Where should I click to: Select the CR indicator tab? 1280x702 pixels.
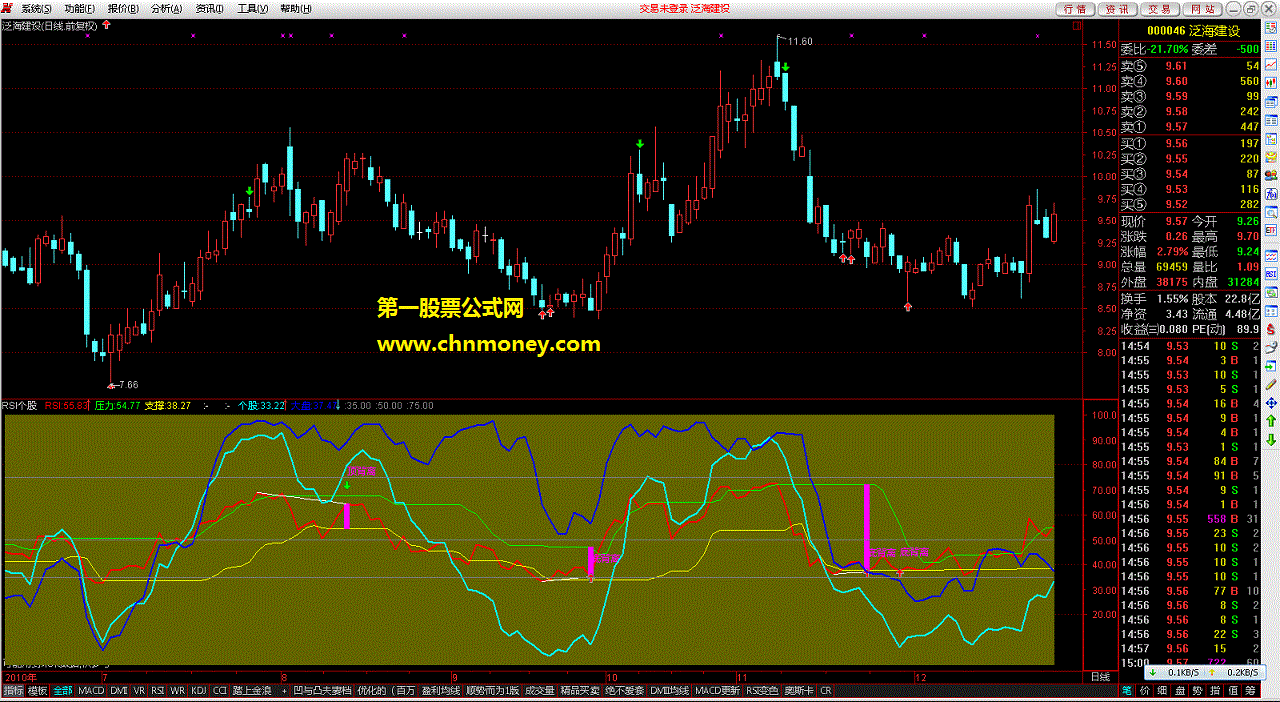[826, 690]
